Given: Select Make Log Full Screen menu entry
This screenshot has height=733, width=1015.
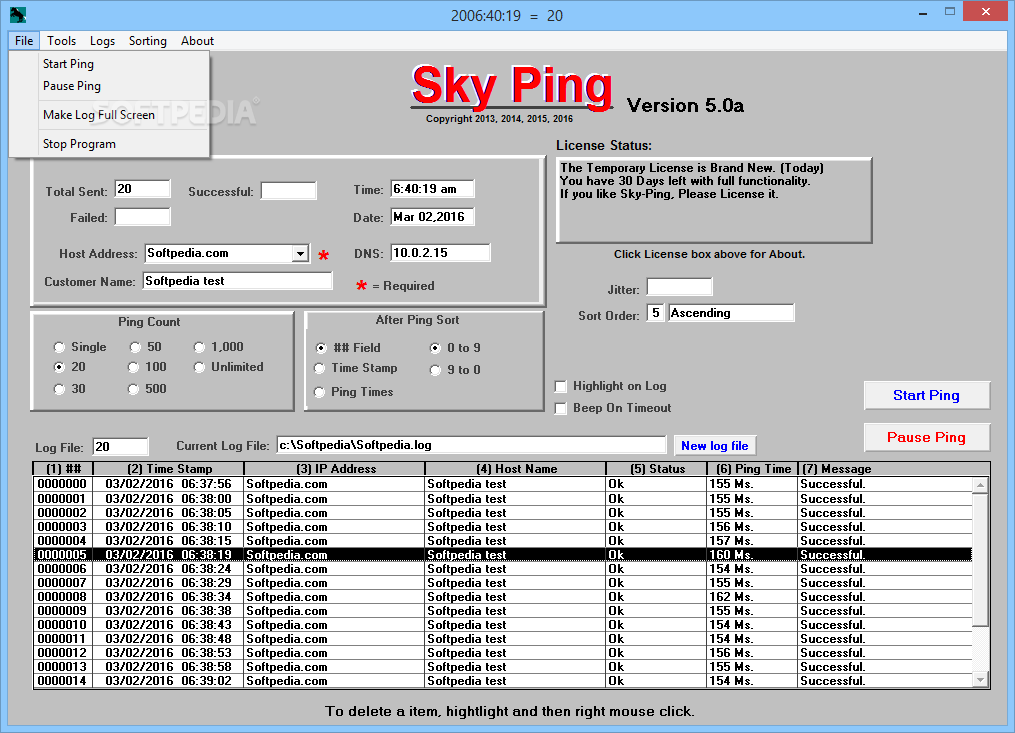Looking at the screenshot, I should (x=99, y=115).
